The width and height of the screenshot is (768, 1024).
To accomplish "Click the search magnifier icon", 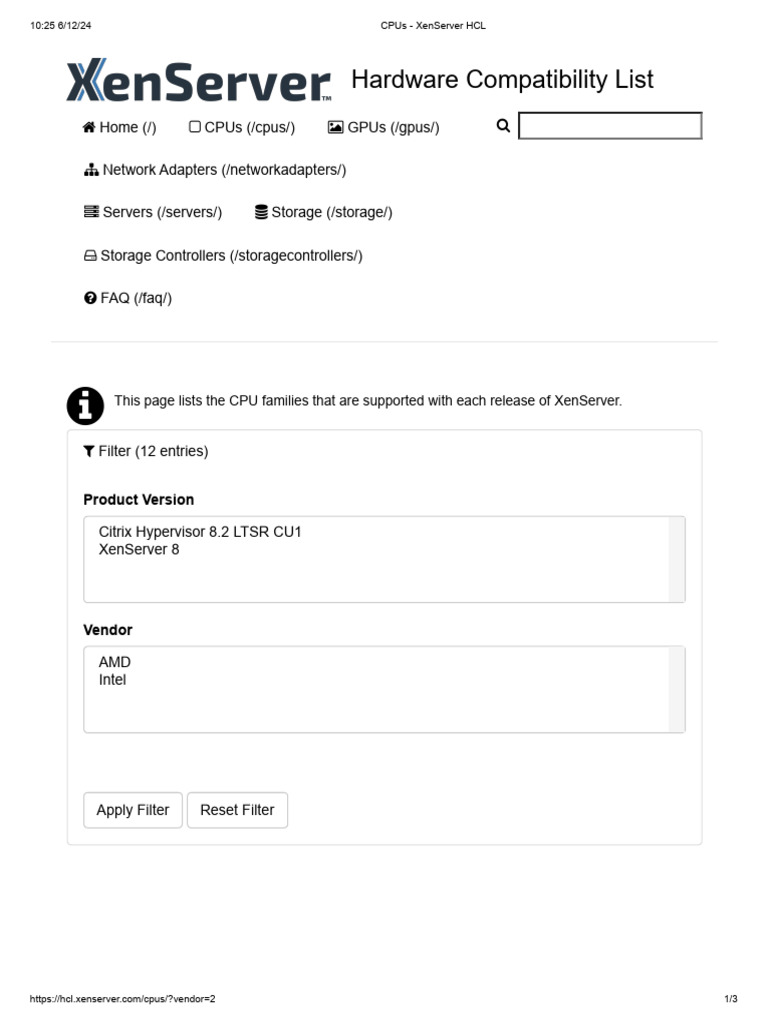I will (503, 126).
